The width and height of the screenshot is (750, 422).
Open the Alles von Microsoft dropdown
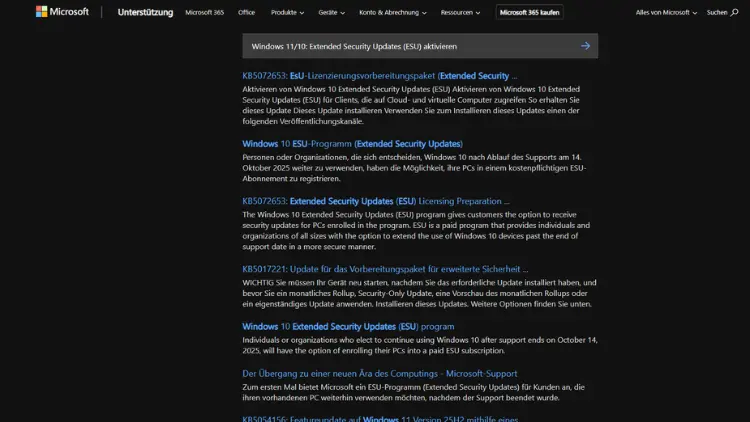[666, 12]
